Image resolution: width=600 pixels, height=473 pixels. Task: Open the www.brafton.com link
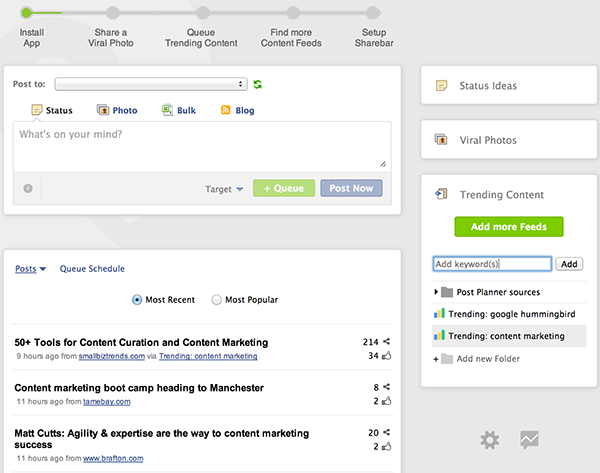(x=113, y=458)
